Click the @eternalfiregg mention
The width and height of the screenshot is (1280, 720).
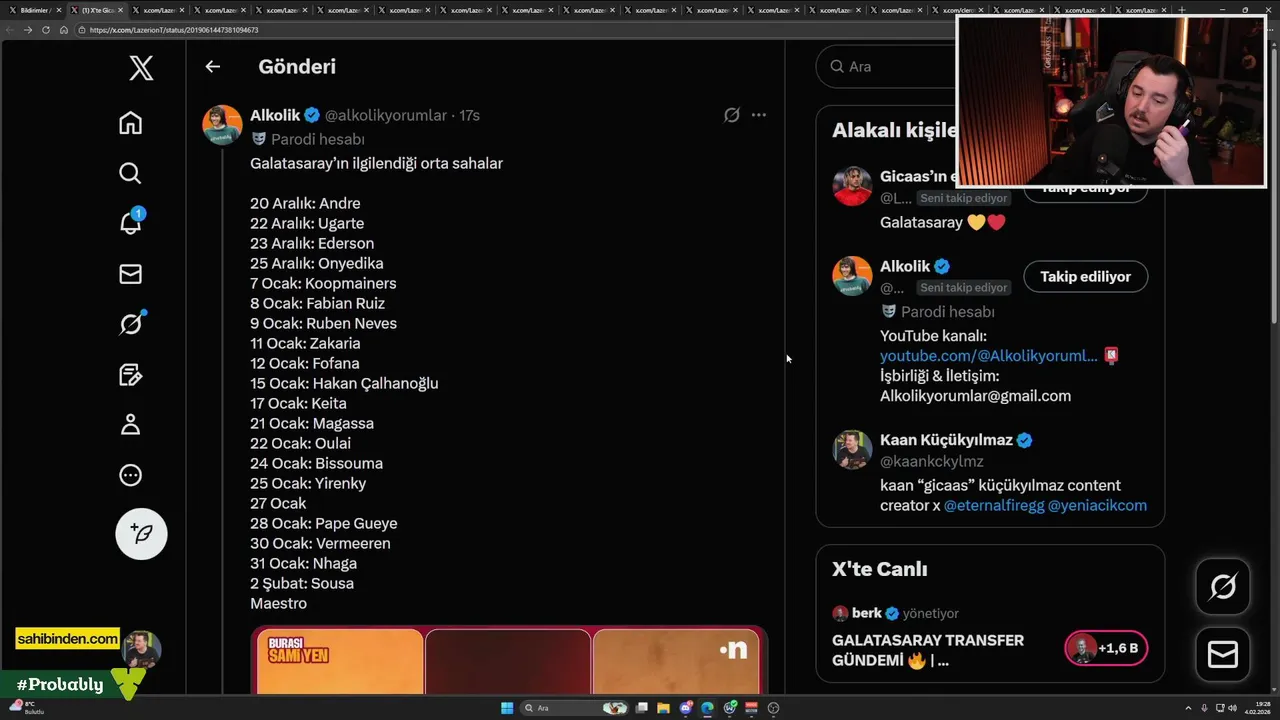(x=993, y=506)
